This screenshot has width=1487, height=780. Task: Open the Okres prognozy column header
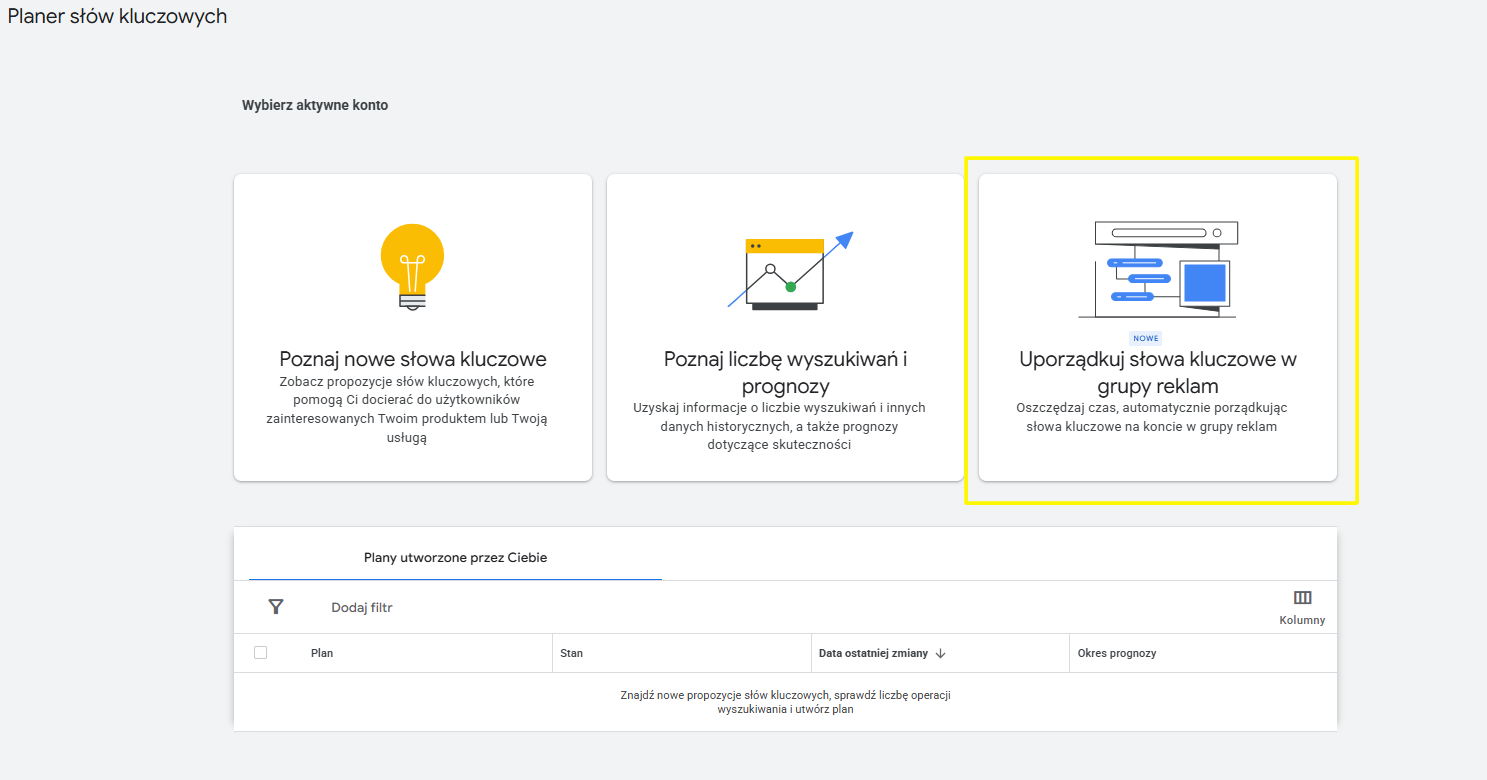(x=1117, y=653)
